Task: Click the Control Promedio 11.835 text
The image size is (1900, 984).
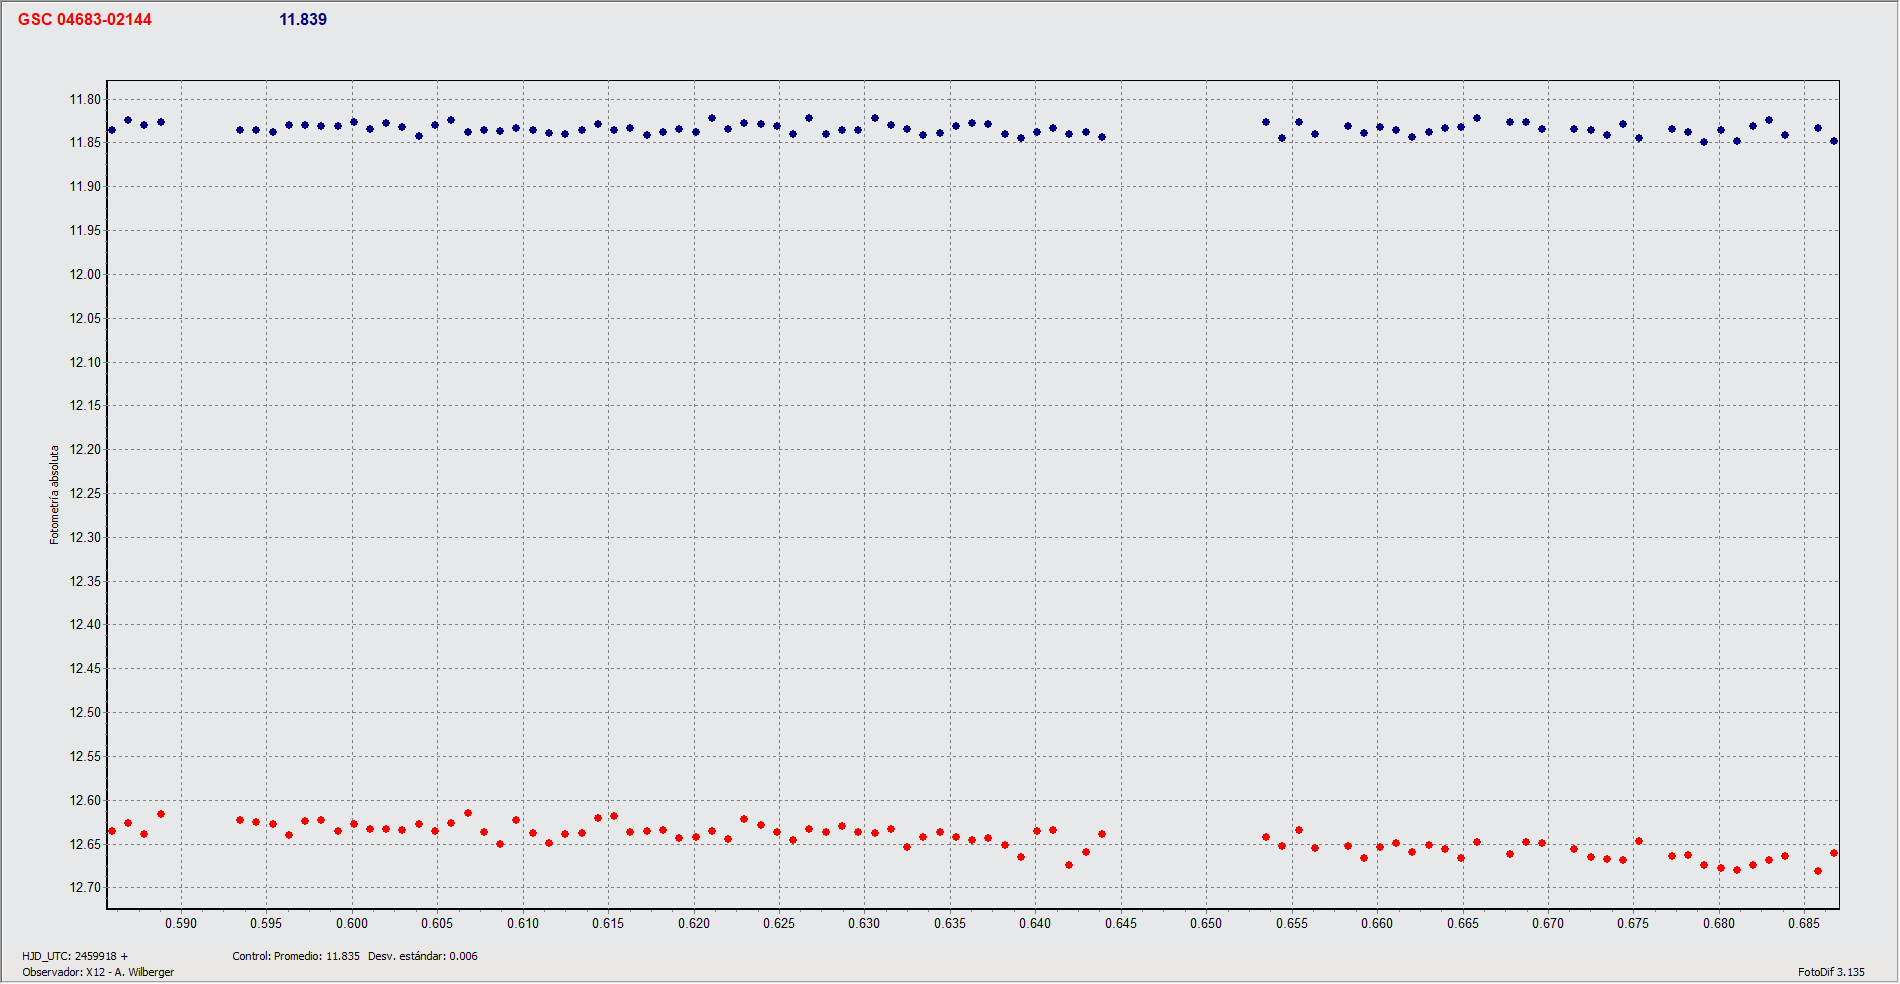Action: tap(296, 956)
